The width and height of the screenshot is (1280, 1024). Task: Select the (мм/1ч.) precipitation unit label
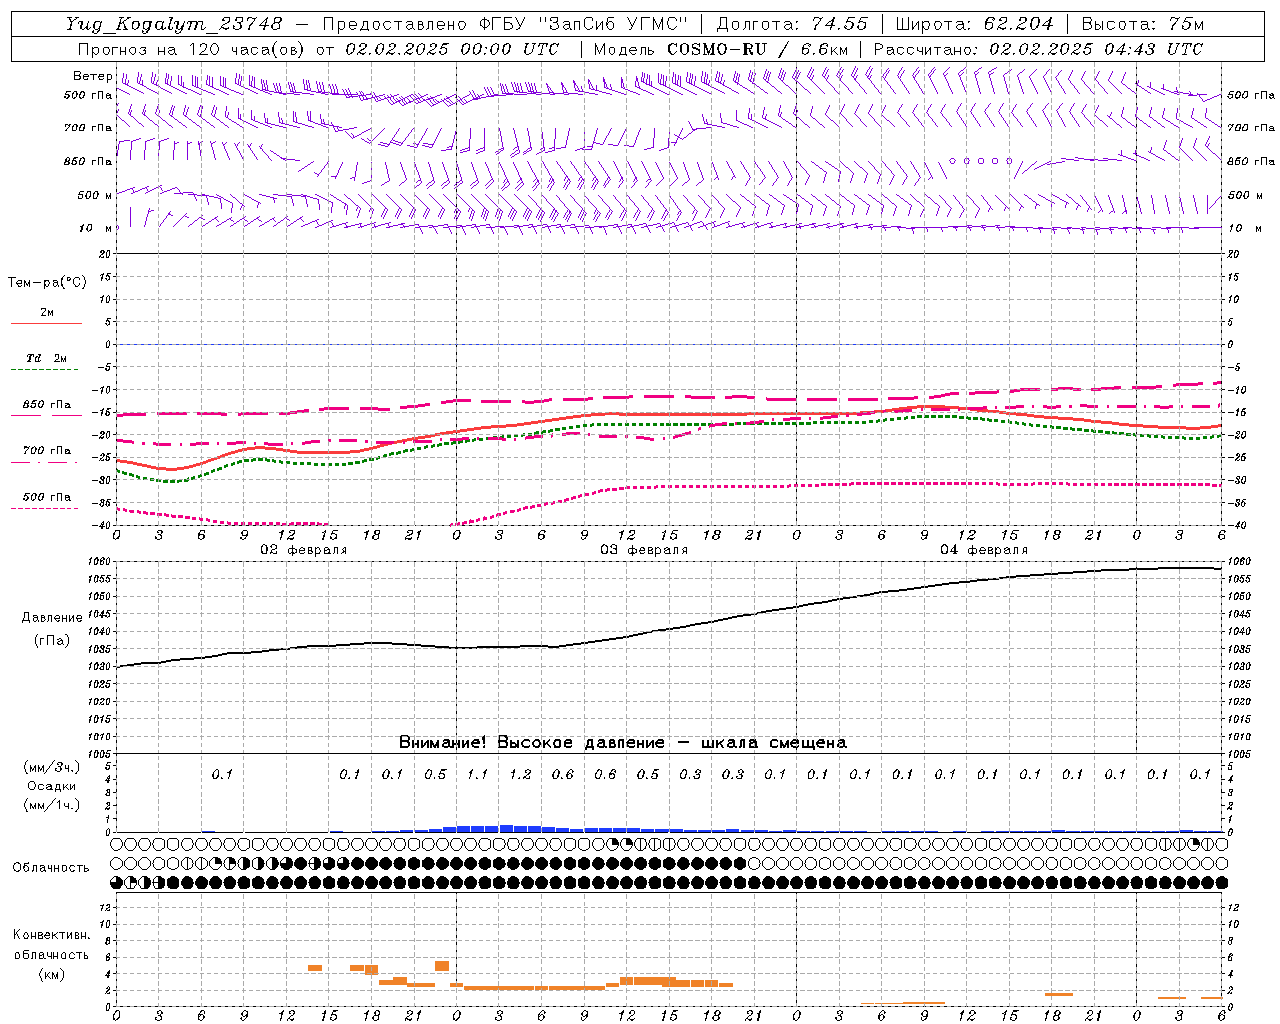coord(52,805)
